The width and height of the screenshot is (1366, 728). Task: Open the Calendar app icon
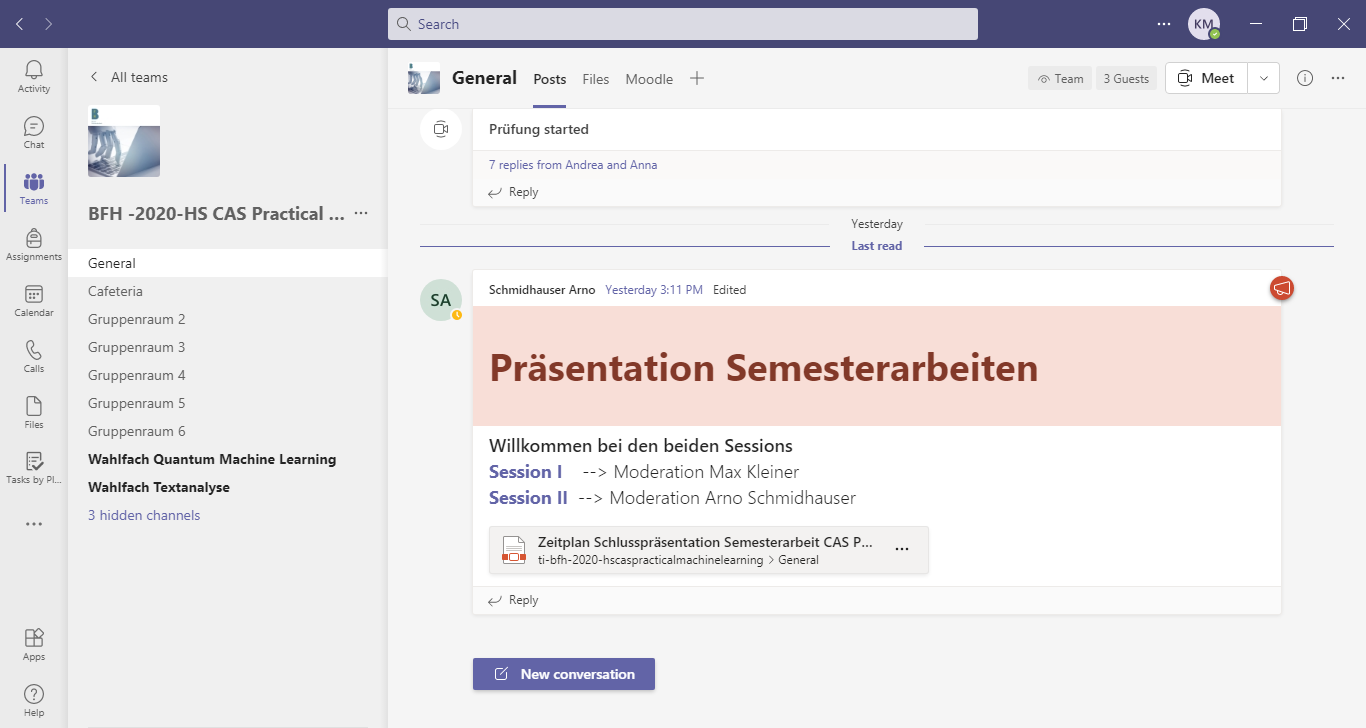coord(34,300)
